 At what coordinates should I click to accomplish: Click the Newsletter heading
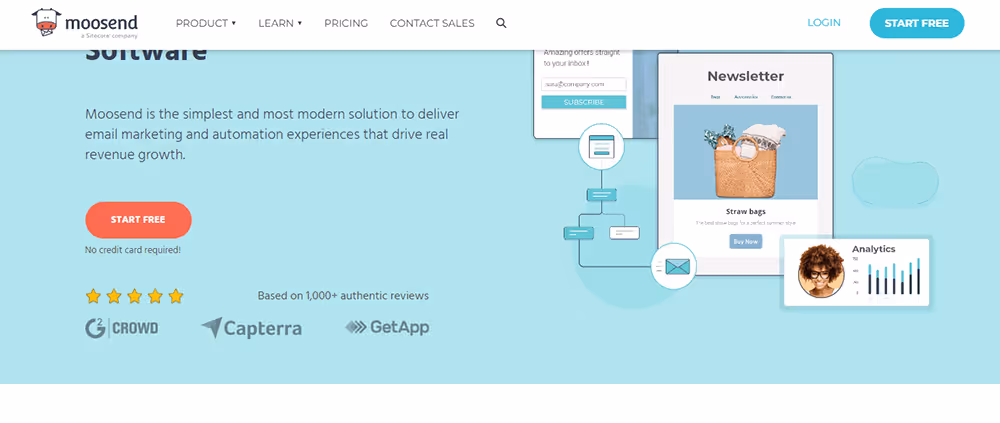coord(746,77)
